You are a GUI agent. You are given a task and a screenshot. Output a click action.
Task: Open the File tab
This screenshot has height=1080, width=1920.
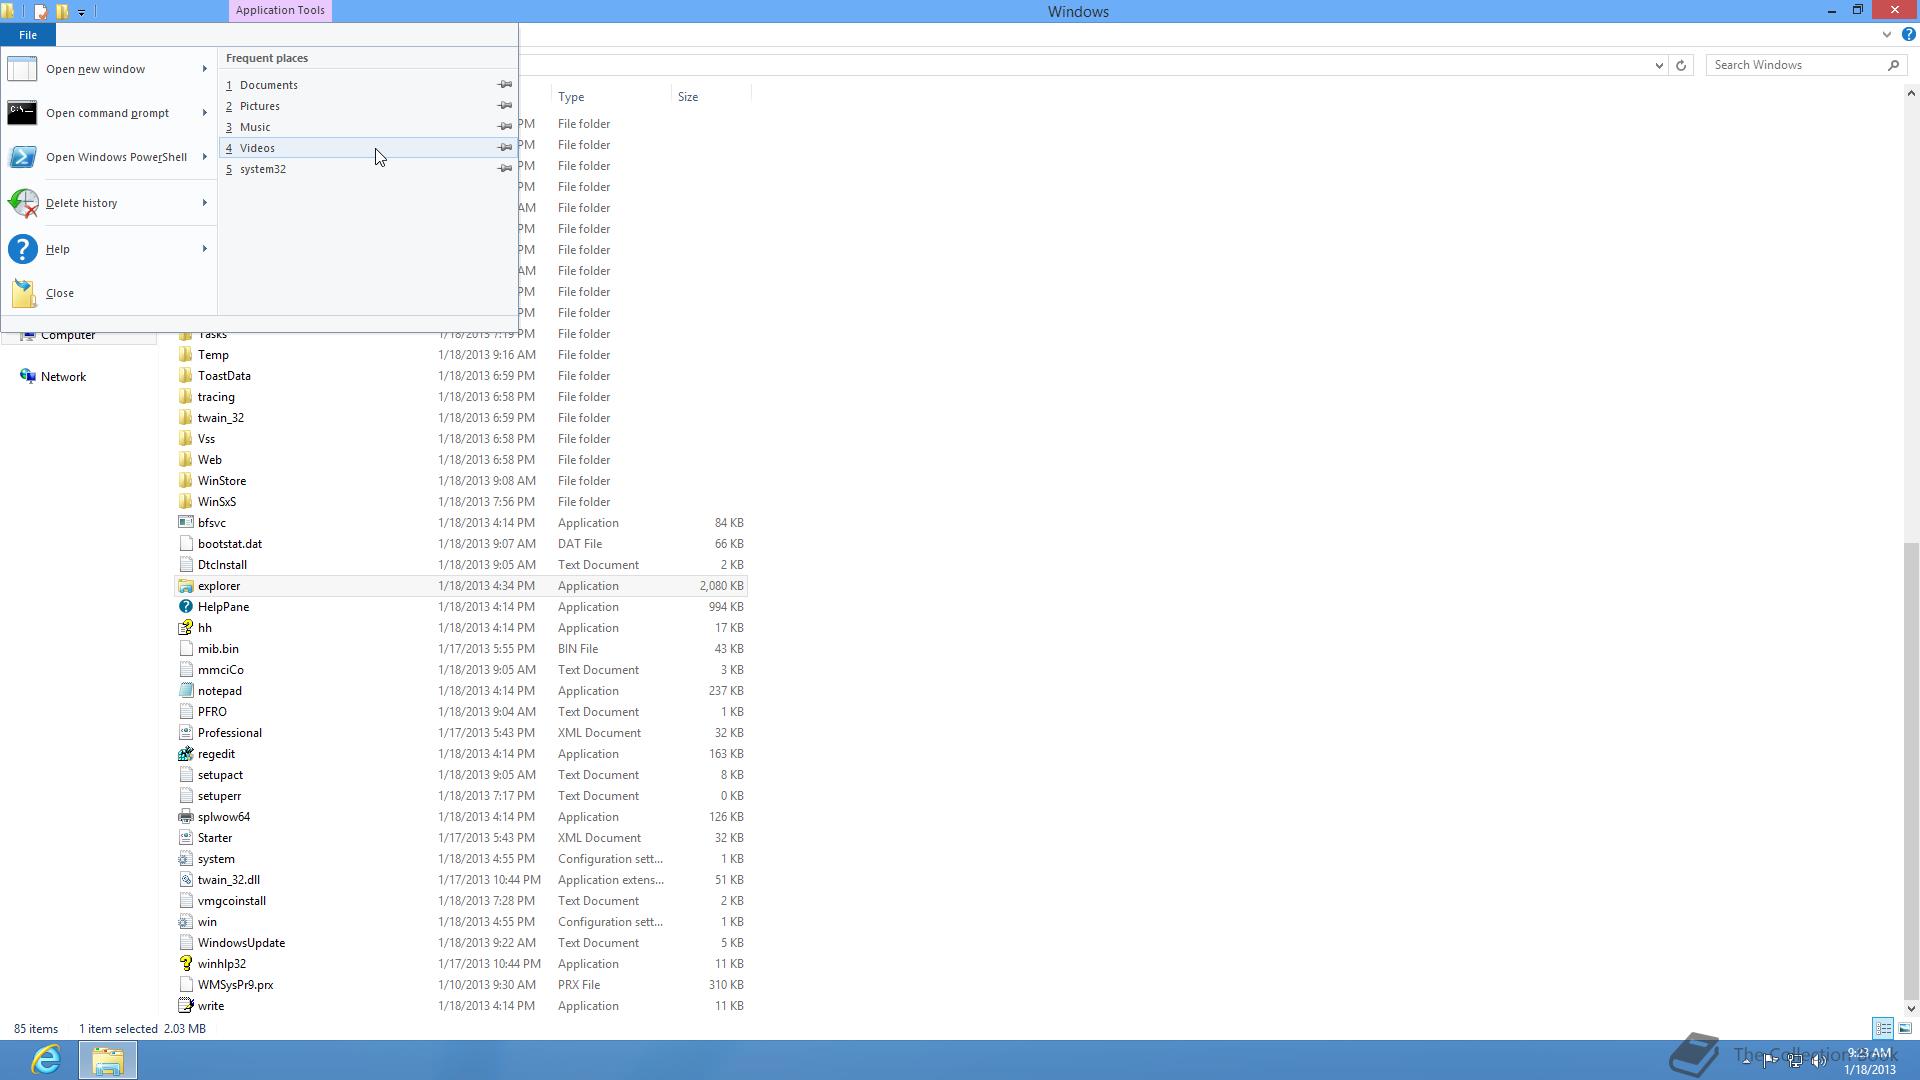[28, 35]
